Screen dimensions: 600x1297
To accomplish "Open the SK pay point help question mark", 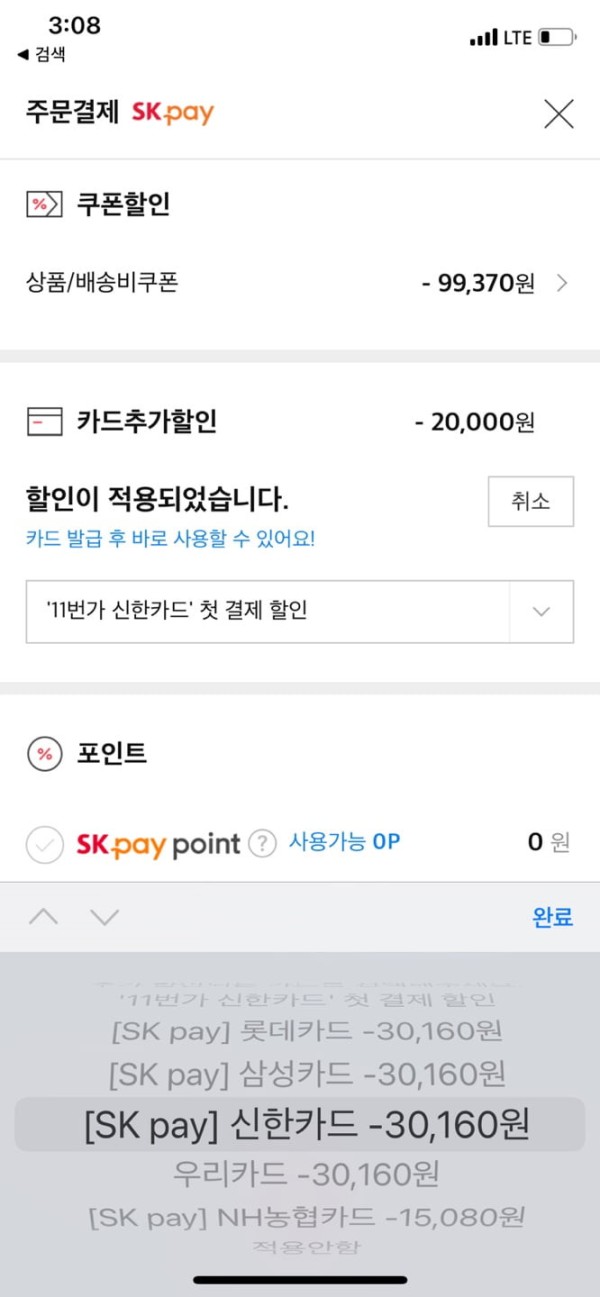I will pyautogui.click(x=261, y=844).
